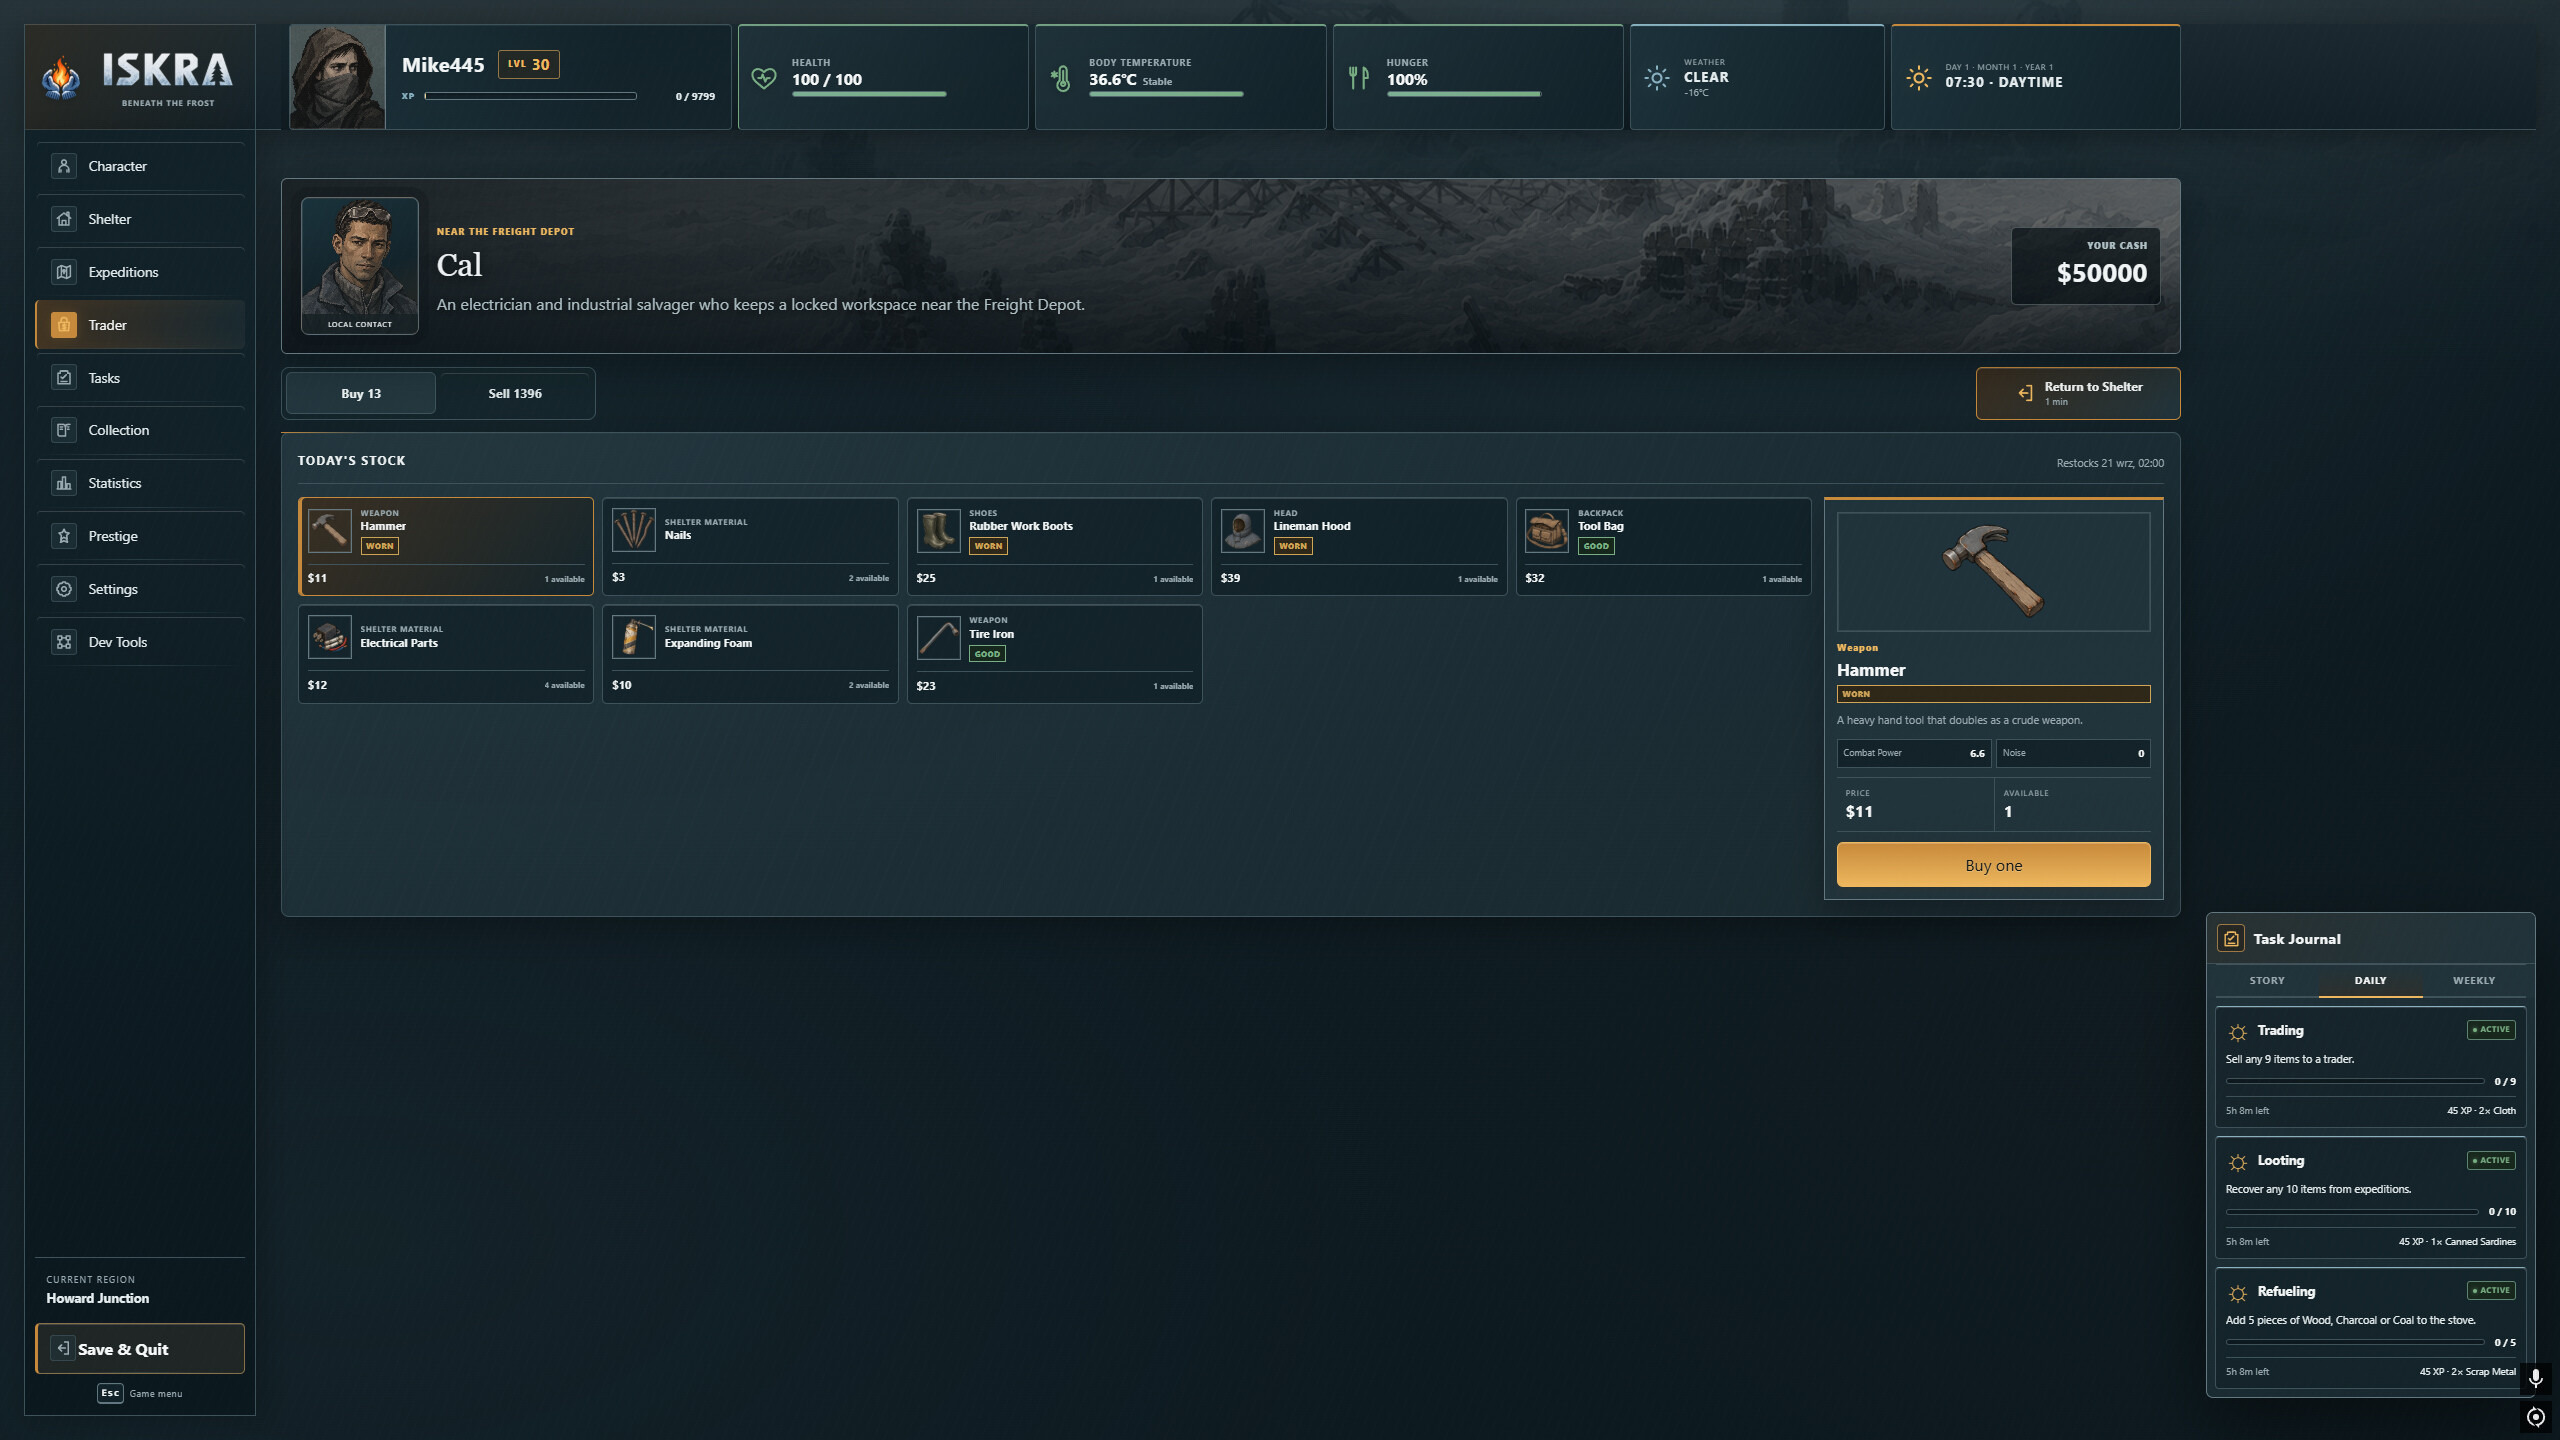Open the Settings gear icon
This screenshot has width=2560, height=1440.
point(64,589)
